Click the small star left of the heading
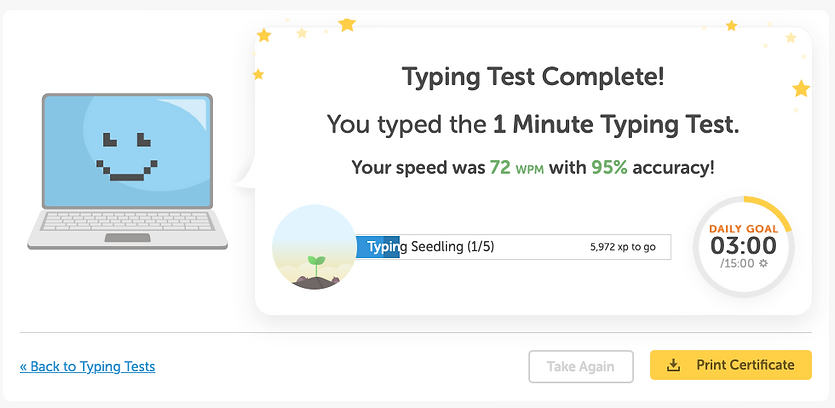 (258, 74)
